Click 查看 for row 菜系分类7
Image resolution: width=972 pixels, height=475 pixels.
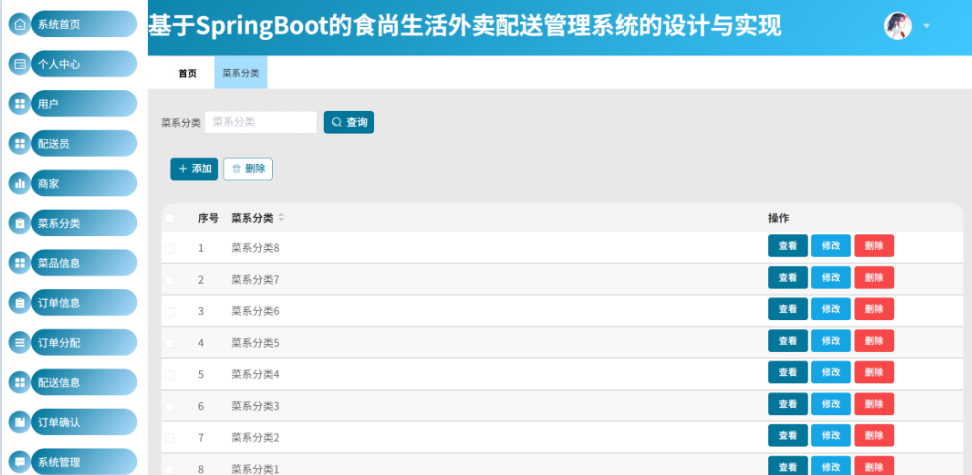click(x=788, y=277)
